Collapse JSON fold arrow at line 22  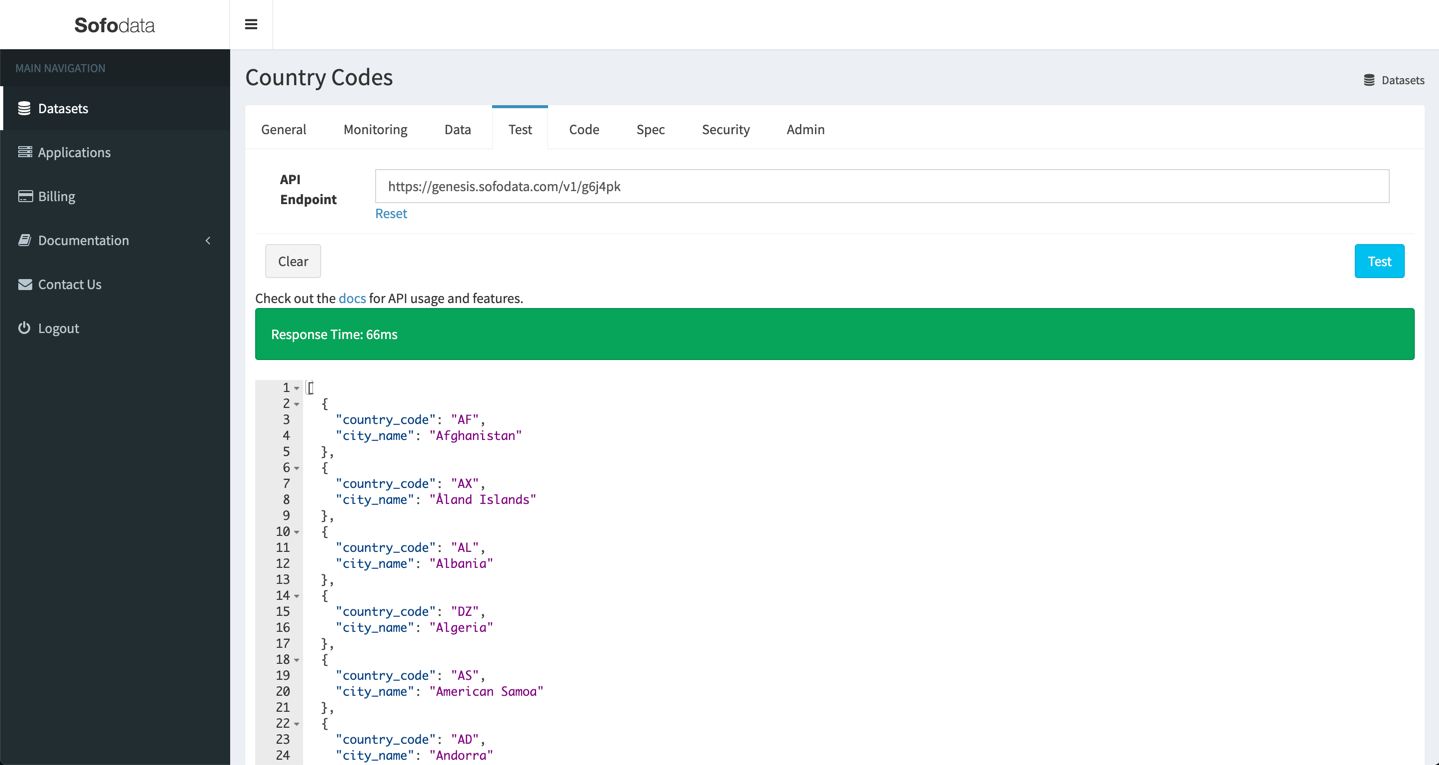tap(297, 724)
